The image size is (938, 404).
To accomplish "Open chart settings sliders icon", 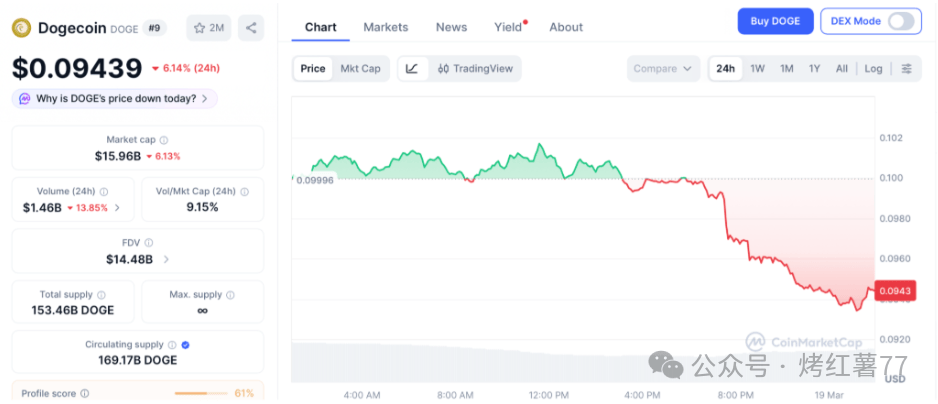I will tap(906, 69).
